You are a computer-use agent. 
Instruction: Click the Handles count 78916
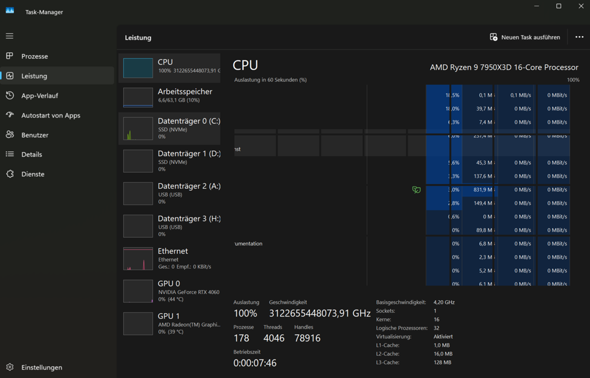pyautogui.click(x=307, y=338)
